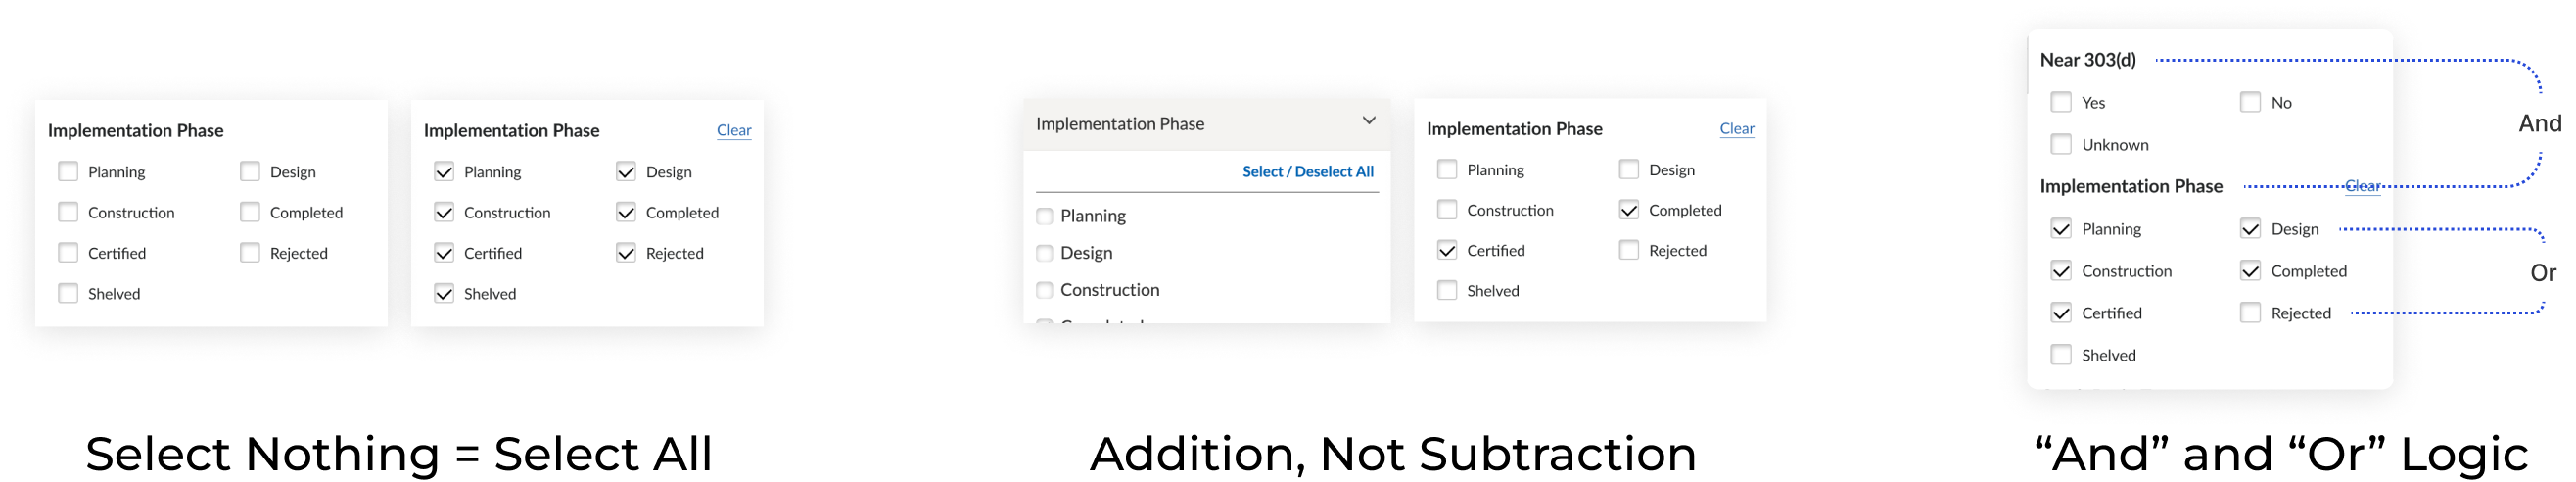Tick Yes under Near 303(d)

[x=2061, y=102]
